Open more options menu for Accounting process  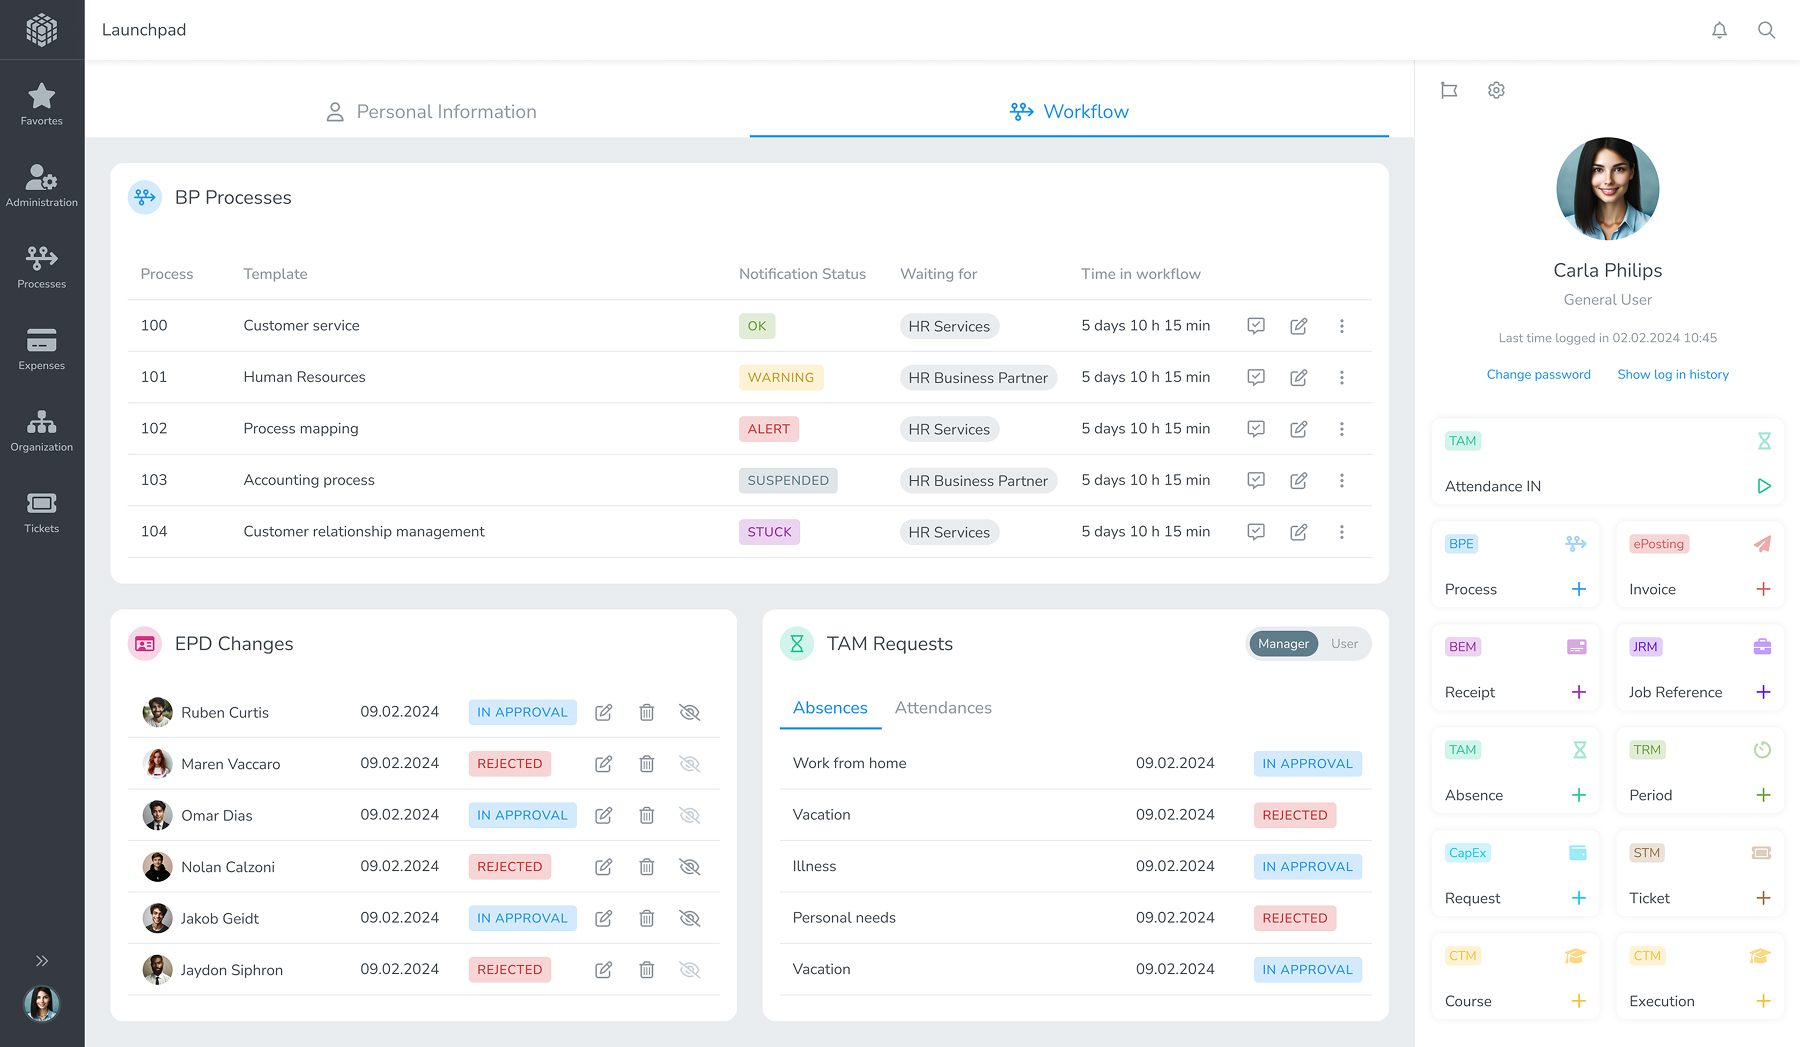pyautogui.click(x=1341, y=481)
